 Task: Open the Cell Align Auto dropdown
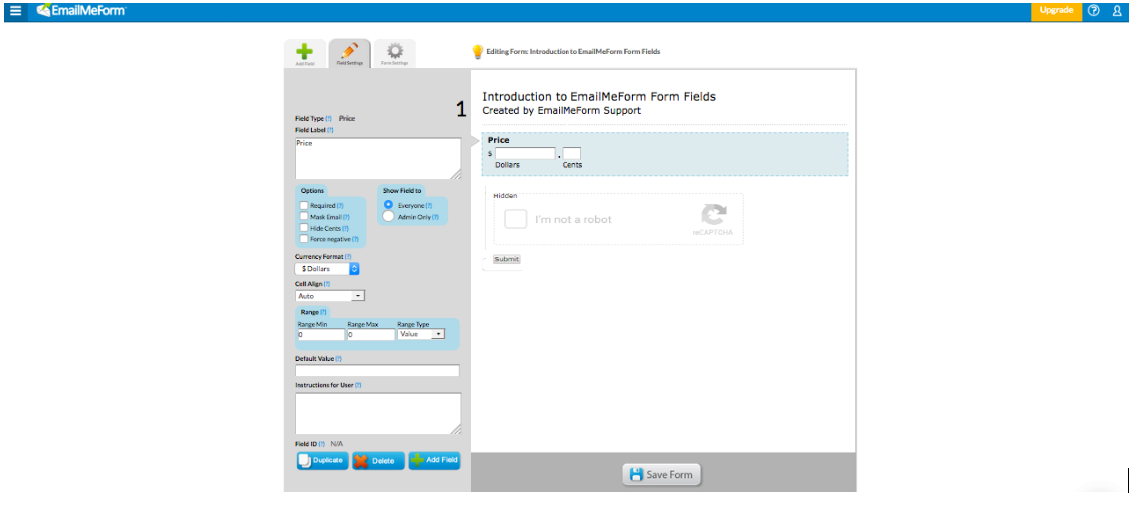[330, 296]
